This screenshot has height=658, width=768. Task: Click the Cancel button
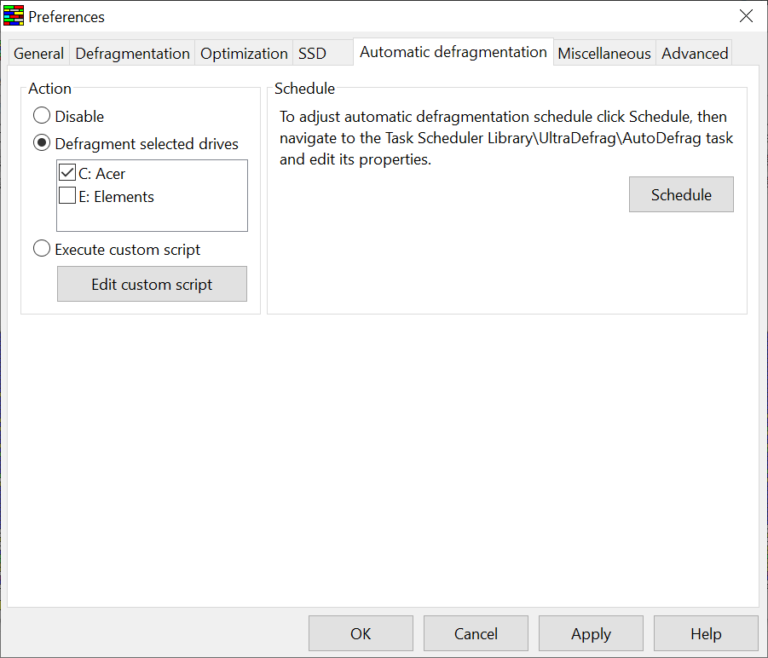tap(476, 634)
